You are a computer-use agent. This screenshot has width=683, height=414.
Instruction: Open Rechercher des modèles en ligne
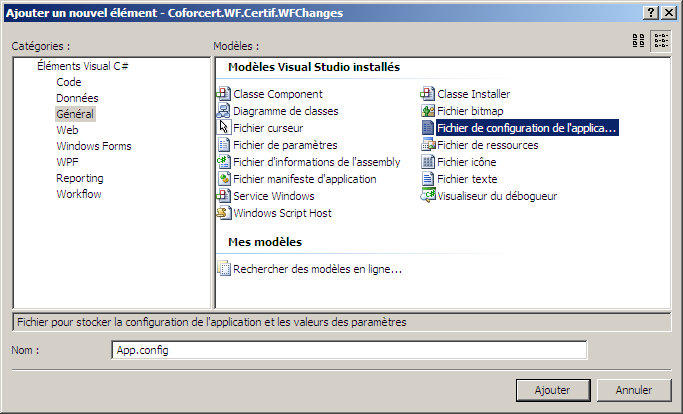[x=317, y=269]
